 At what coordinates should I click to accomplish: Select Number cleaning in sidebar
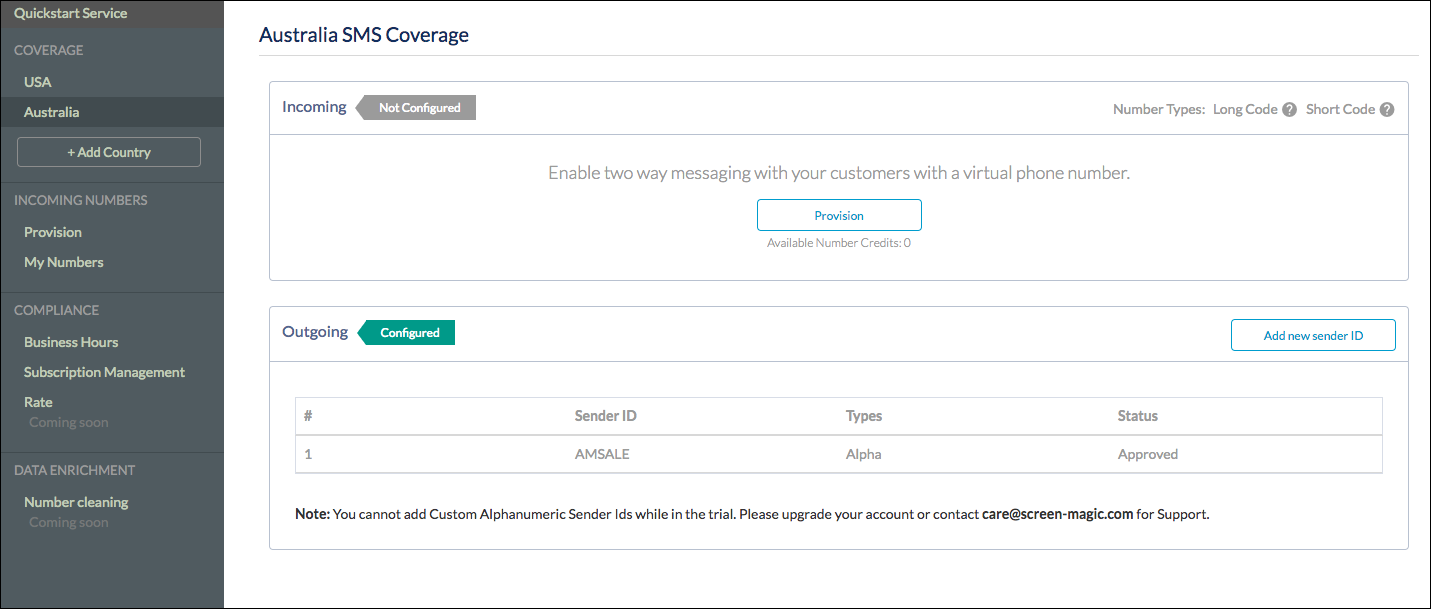pos(76,502)
